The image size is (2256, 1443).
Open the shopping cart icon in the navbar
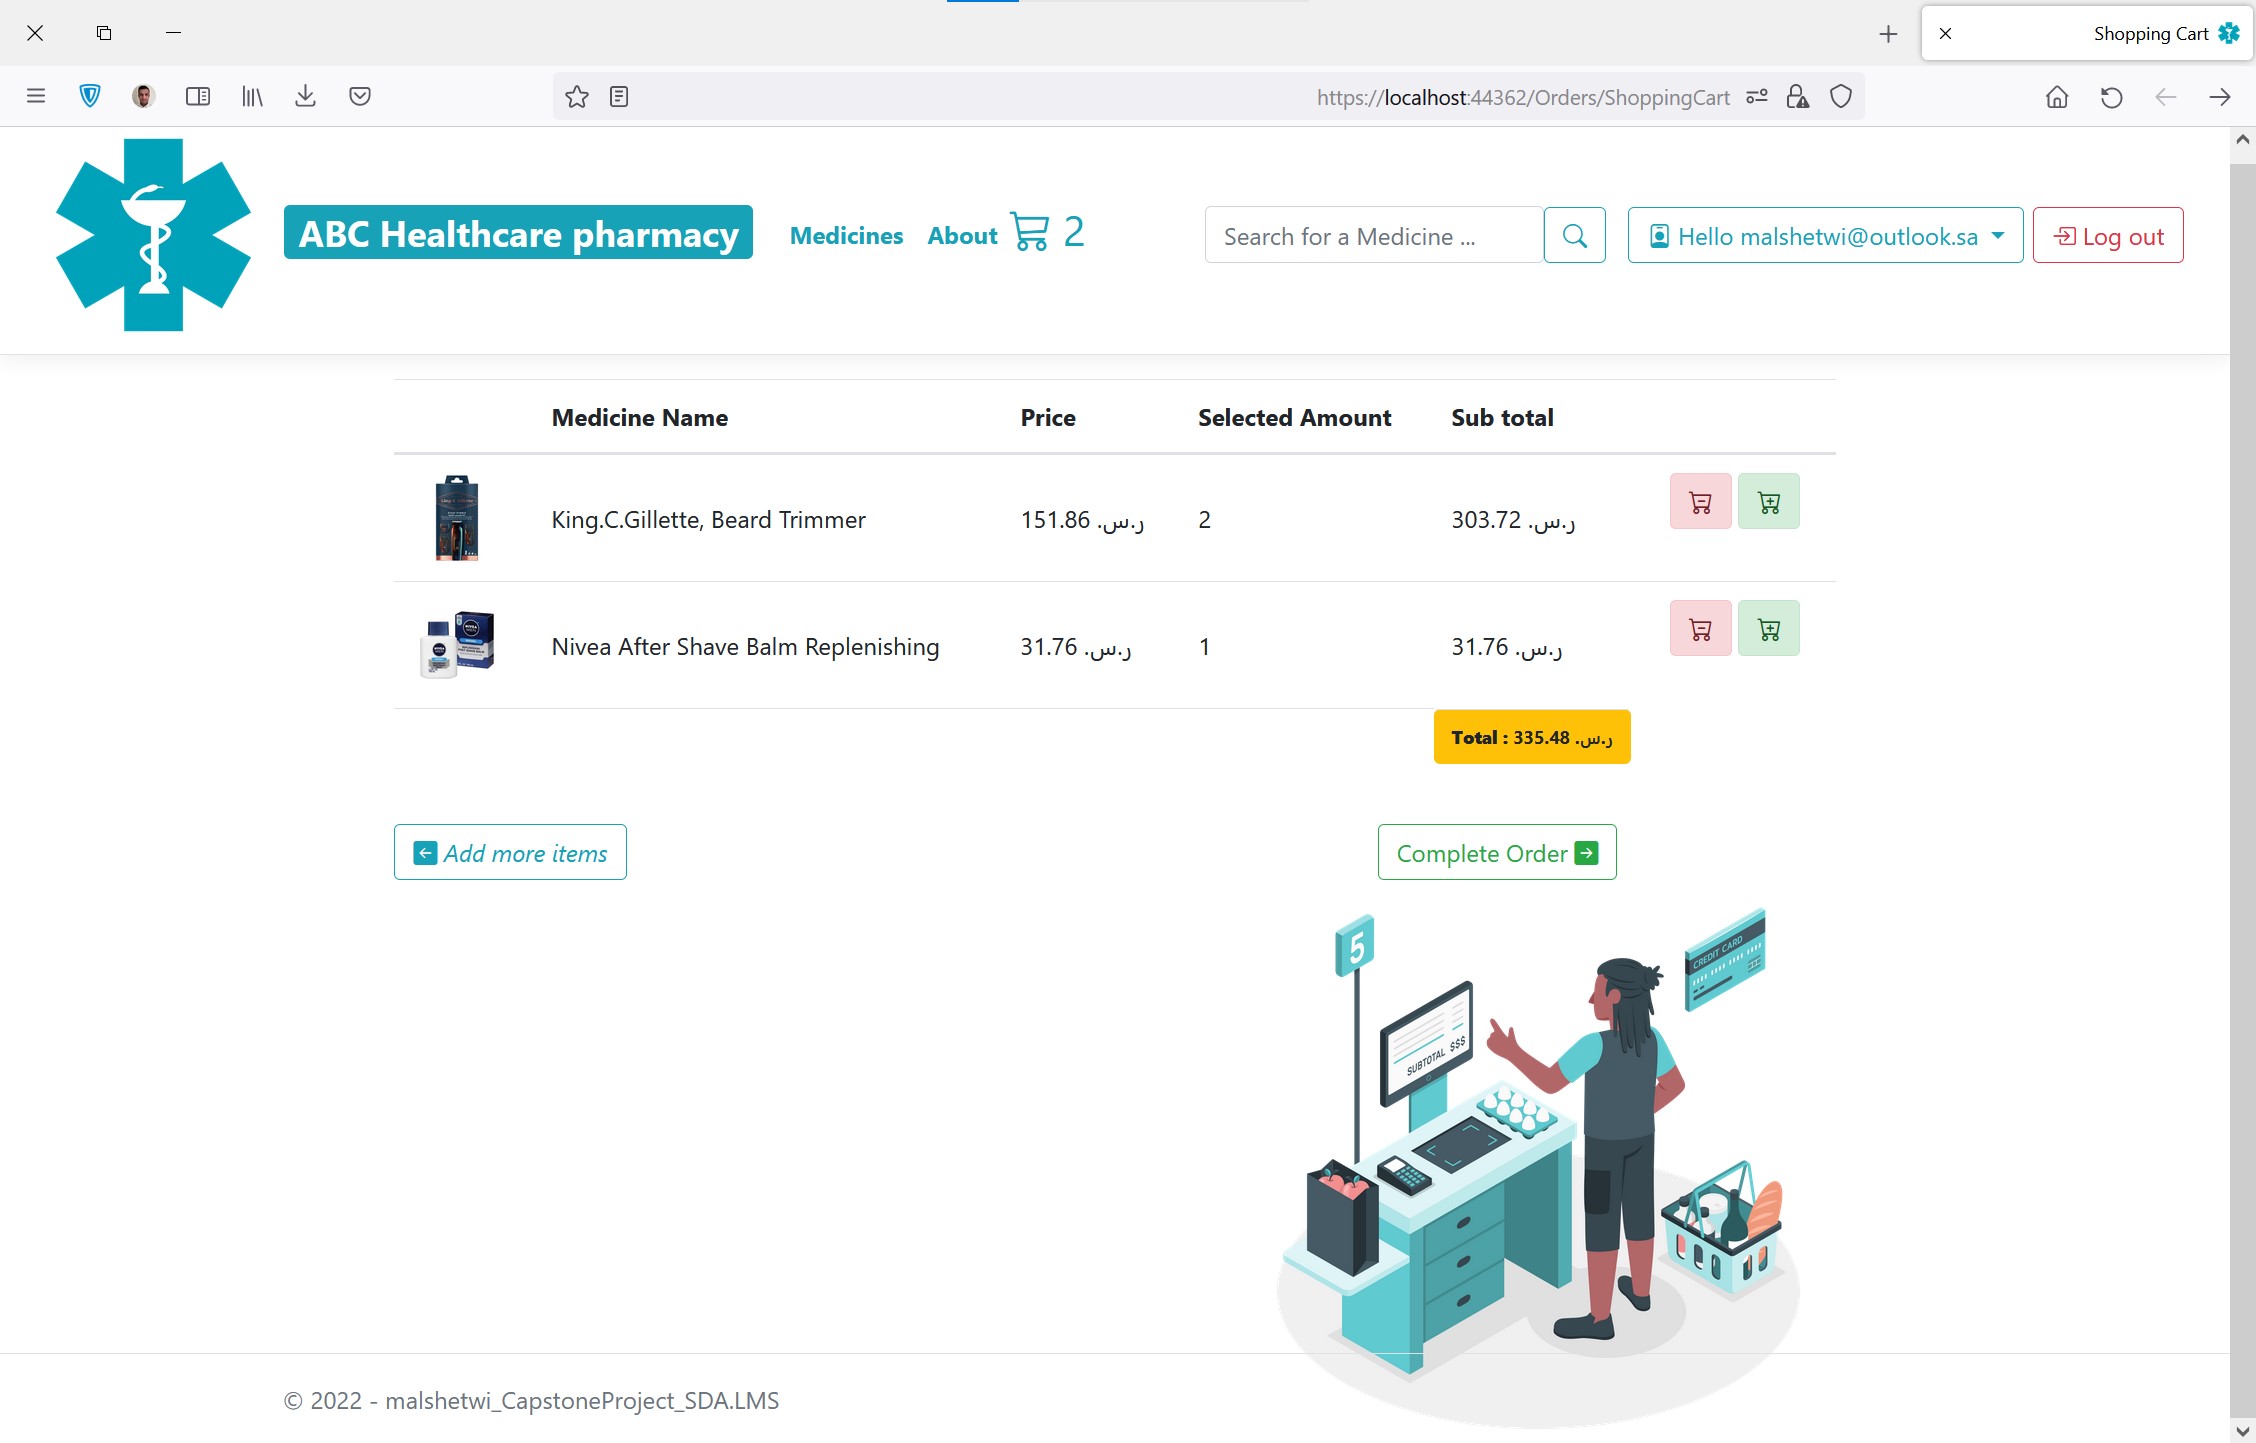point(1031,232)
